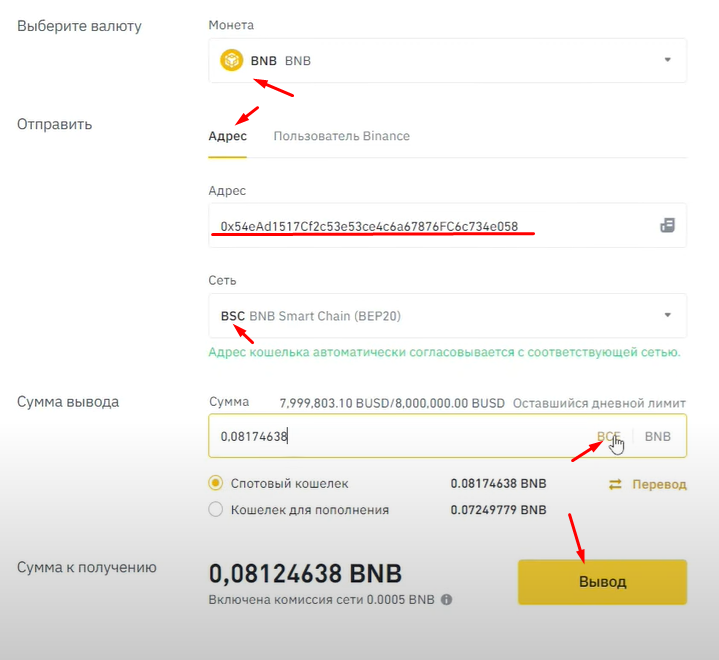This screenshot has height=660, width=719.
Task: Click the 0.08174638 BNB spot balance
Action: [x=498, y=483]
